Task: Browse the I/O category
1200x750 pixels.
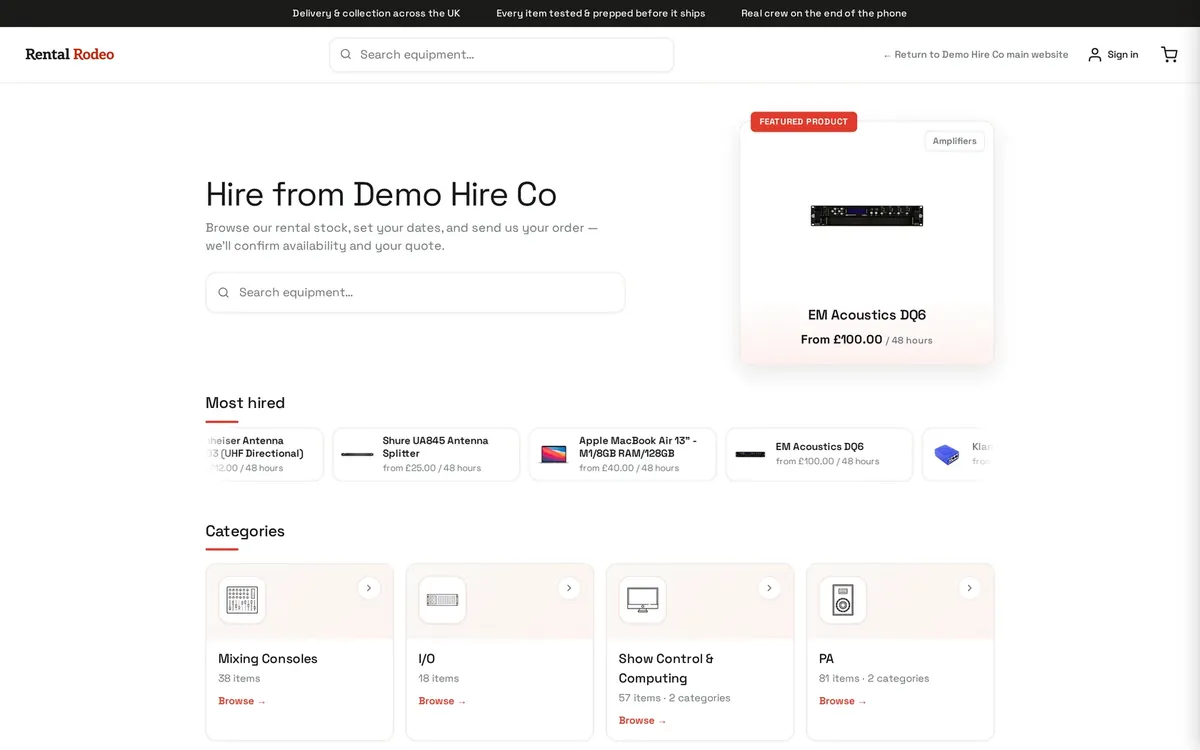Action: [x=442, y=701]
